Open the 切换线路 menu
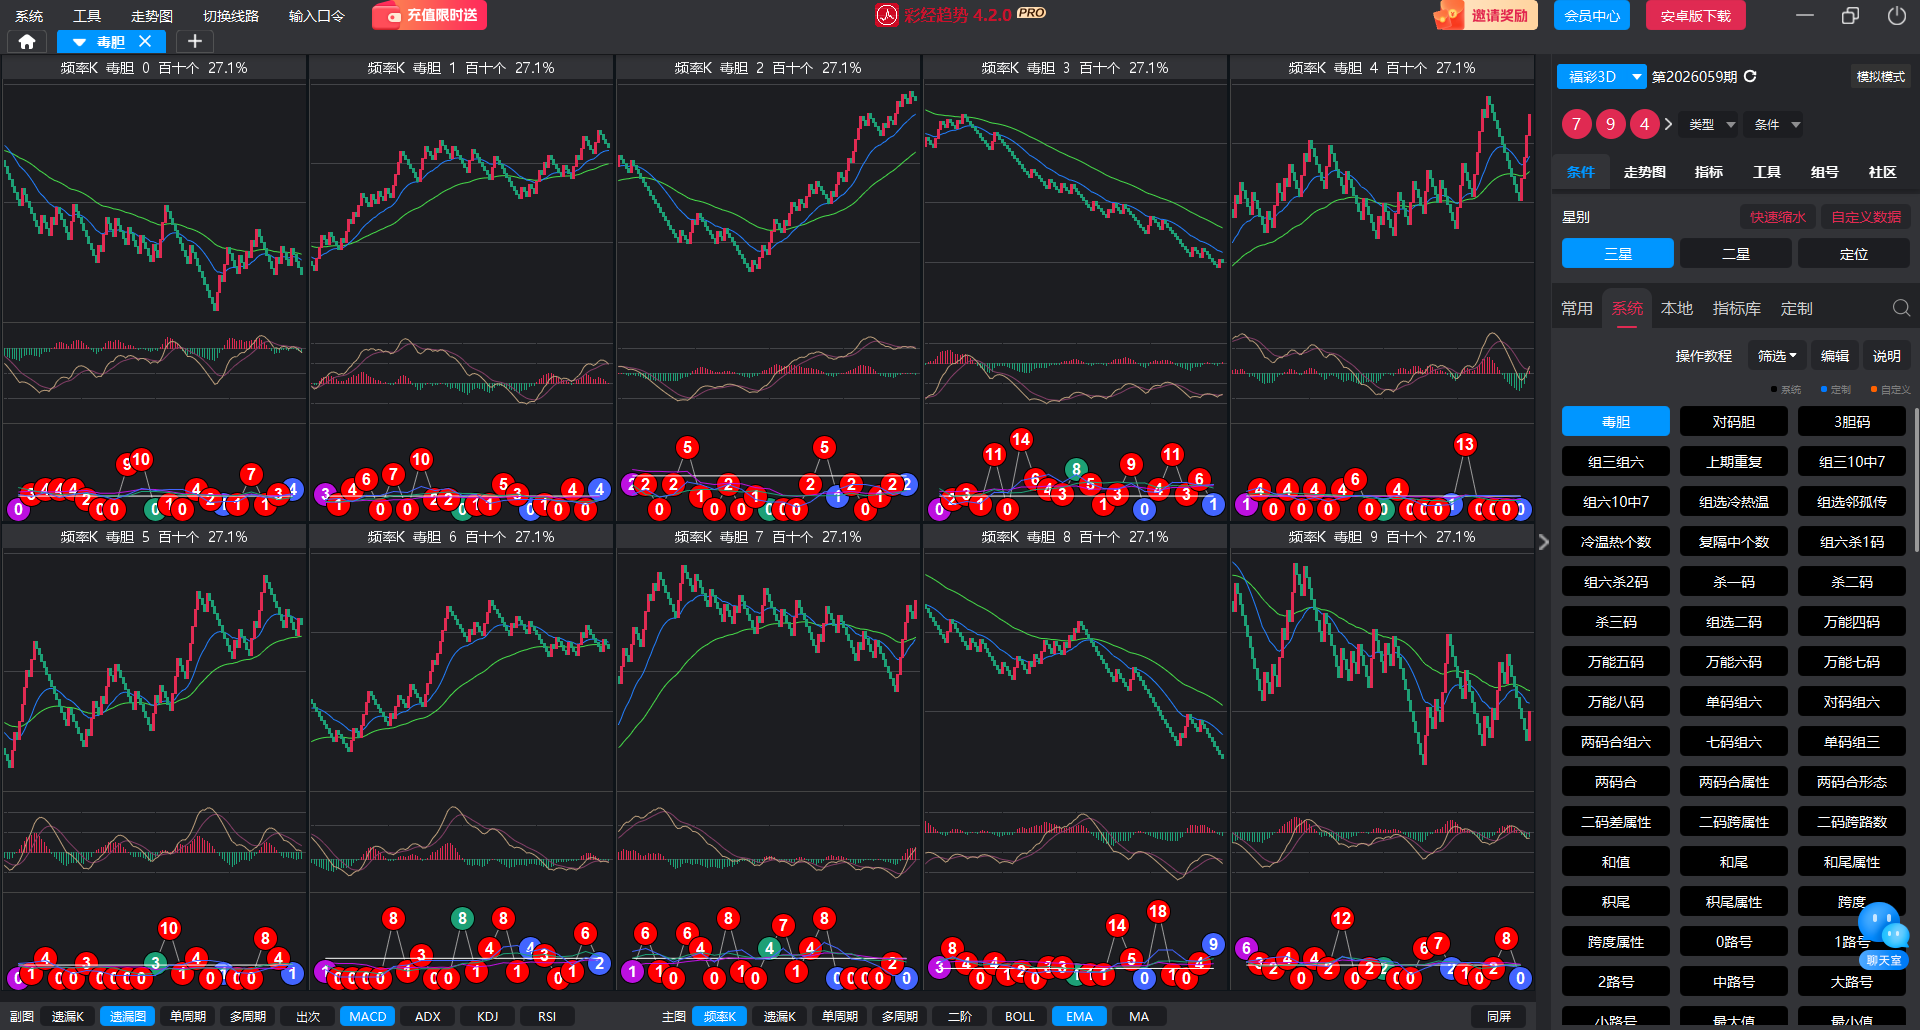Screen dimensions: 1920x1030 tap(231, 16)
